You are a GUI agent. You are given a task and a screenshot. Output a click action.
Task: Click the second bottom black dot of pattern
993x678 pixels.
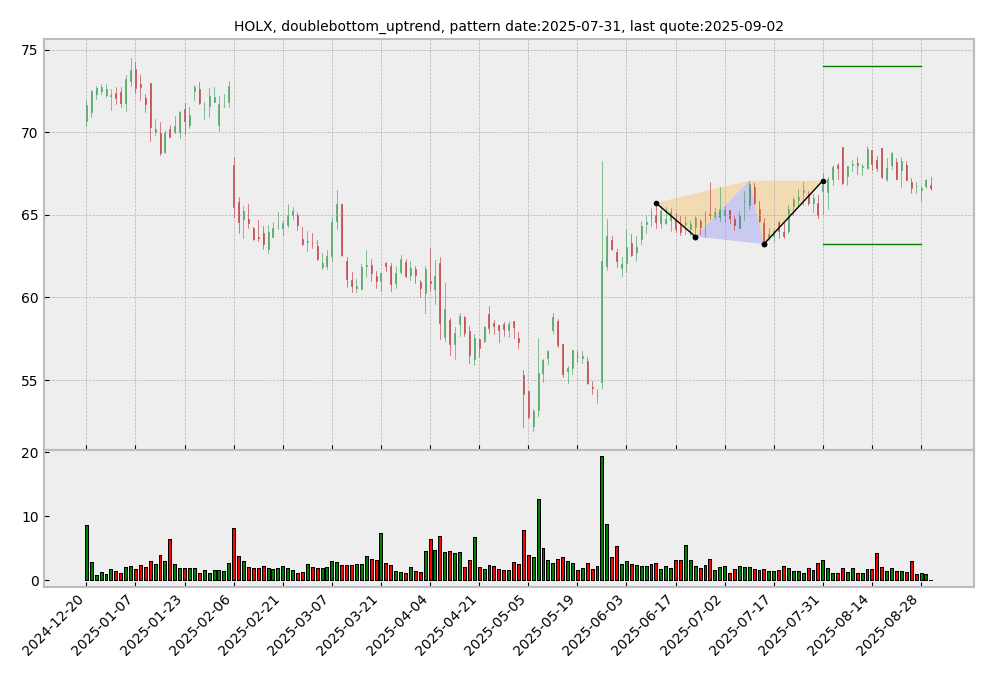[764, 244]
